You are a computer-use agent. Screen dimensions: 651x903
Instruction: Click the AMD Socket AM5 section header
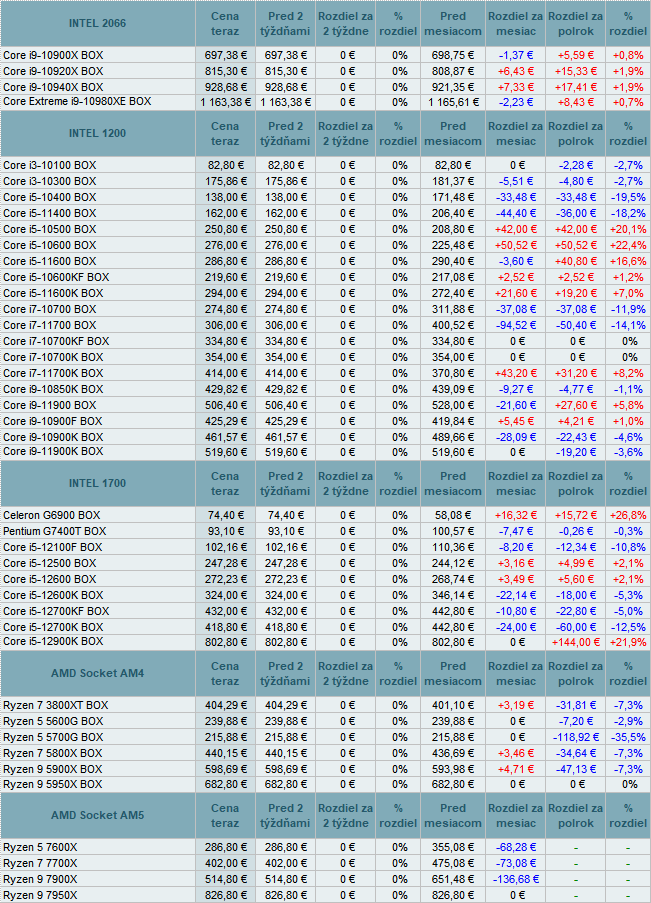97,815
